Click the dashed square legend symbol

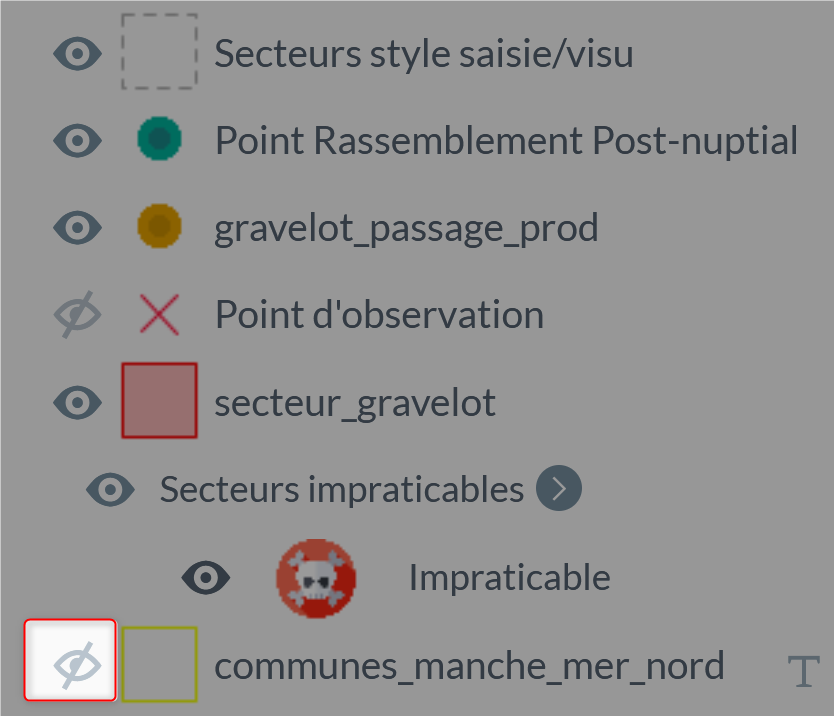coord(160,52)
